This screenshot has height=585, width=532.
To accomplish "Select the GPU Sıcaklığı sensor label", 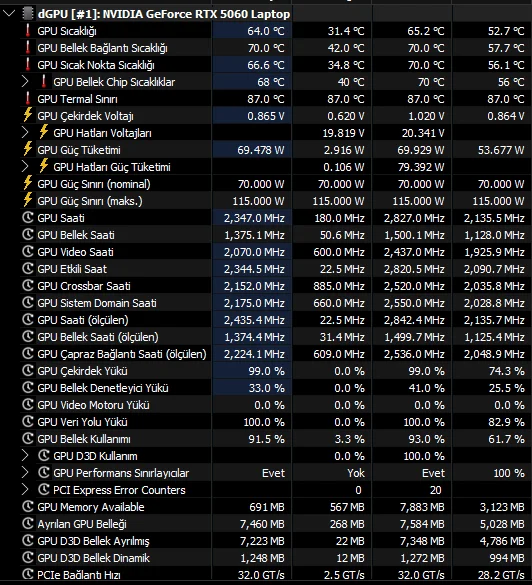I will tap(67, 31).
